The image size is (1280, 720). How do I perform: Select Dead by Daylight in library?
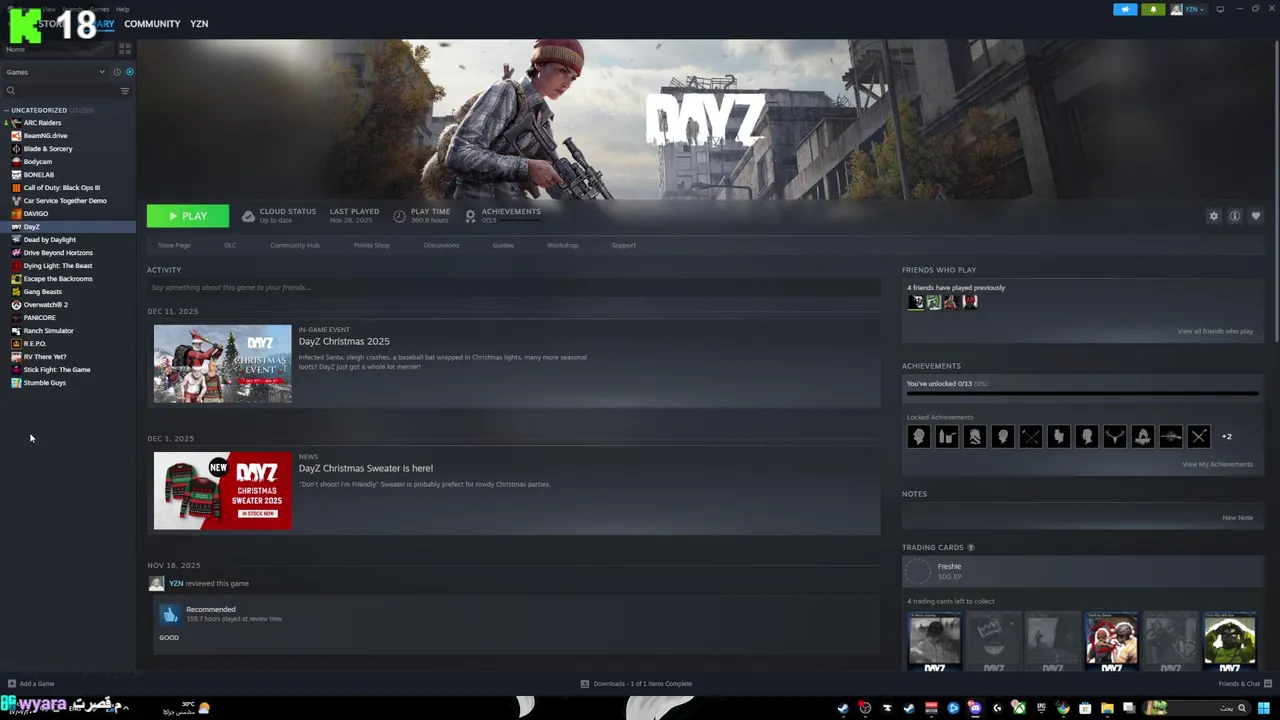pos(49,240)
